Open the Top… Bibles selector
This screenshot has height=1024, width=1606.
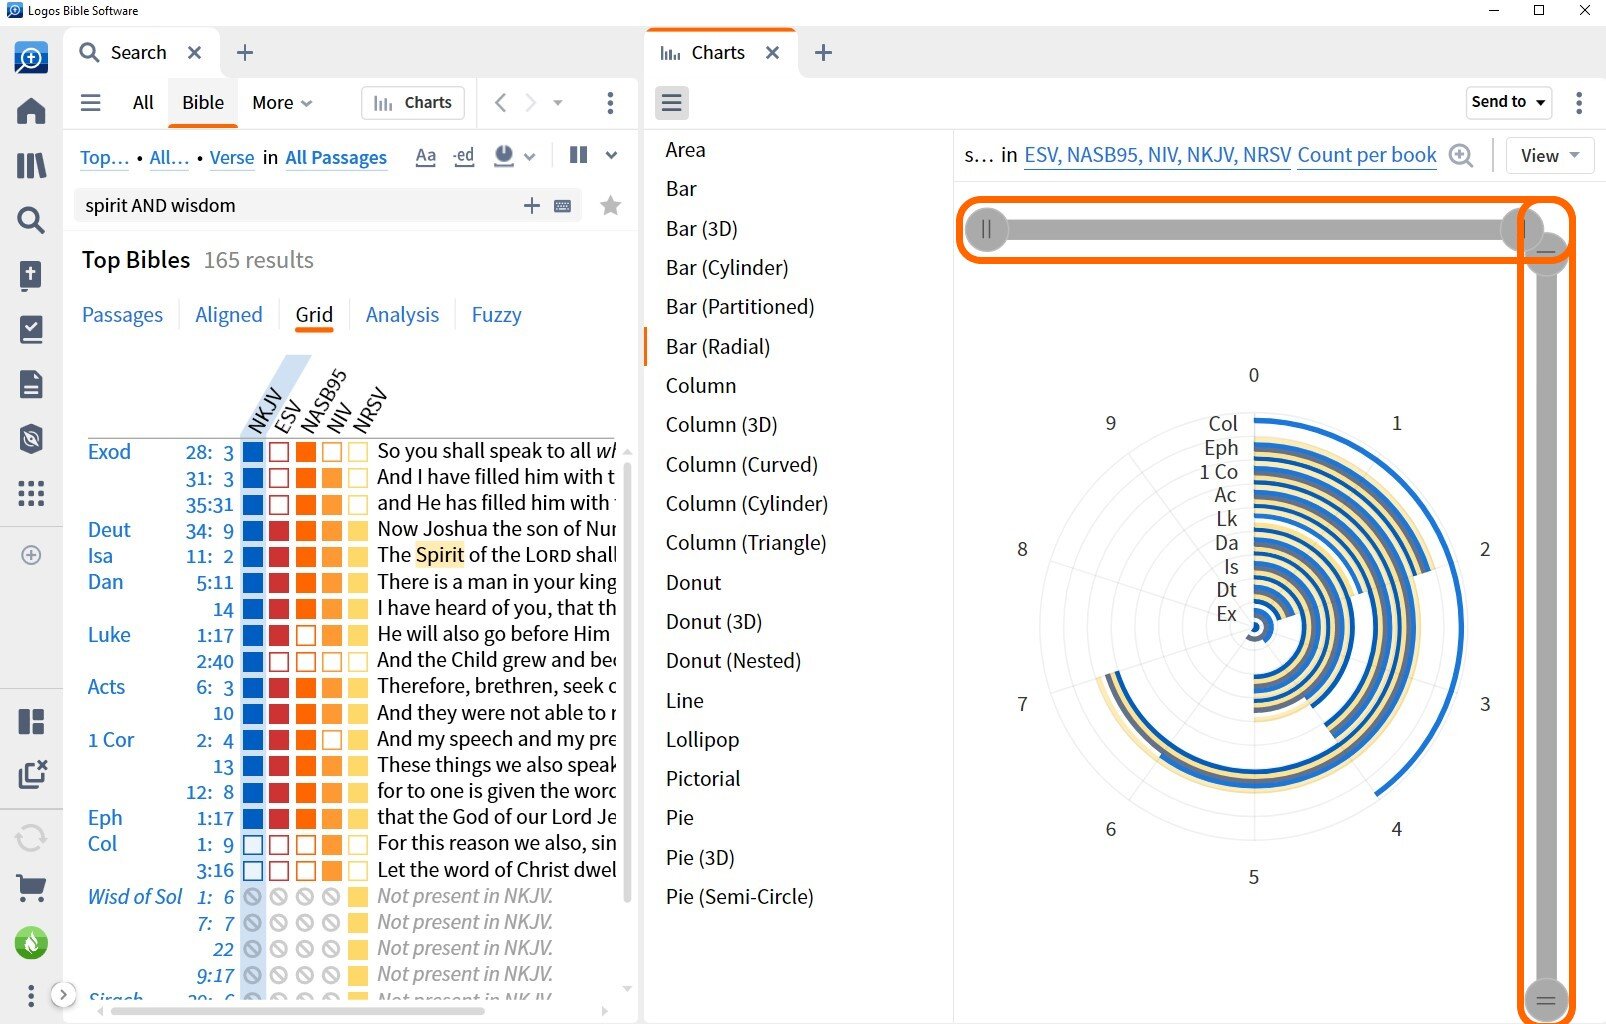coord(104,157)
